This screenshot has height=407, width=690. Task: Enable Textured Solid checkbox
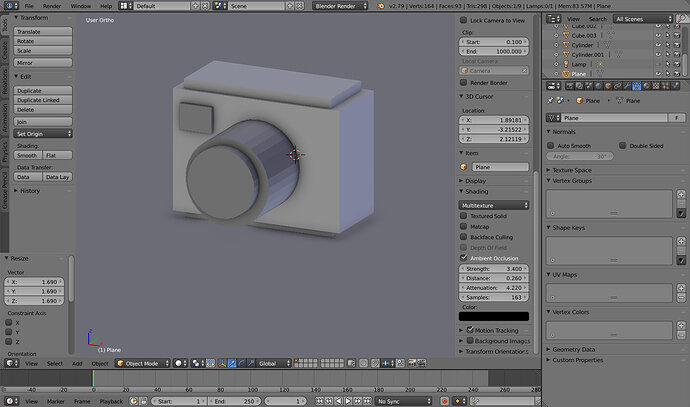pos(463,216)
